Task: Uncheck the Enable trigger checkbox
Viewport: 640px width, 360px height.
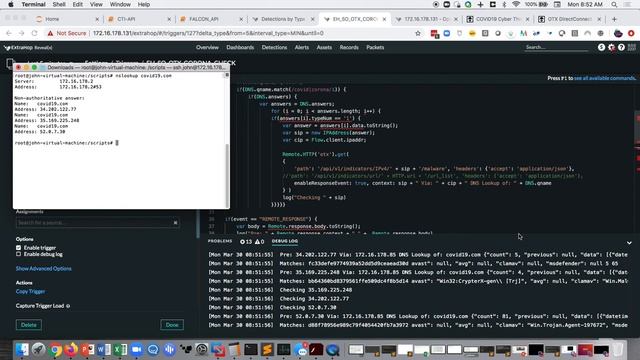Action: point(18,248)
